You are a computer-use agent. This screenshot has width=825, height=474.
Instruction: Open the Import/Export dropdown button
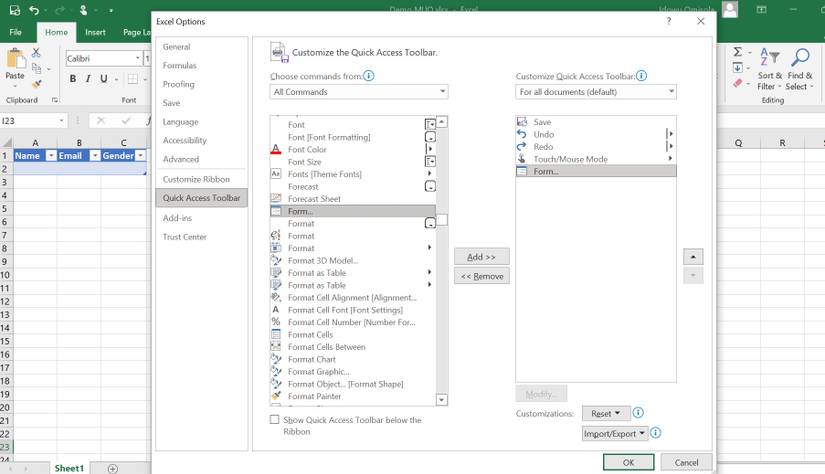[615, 433]
